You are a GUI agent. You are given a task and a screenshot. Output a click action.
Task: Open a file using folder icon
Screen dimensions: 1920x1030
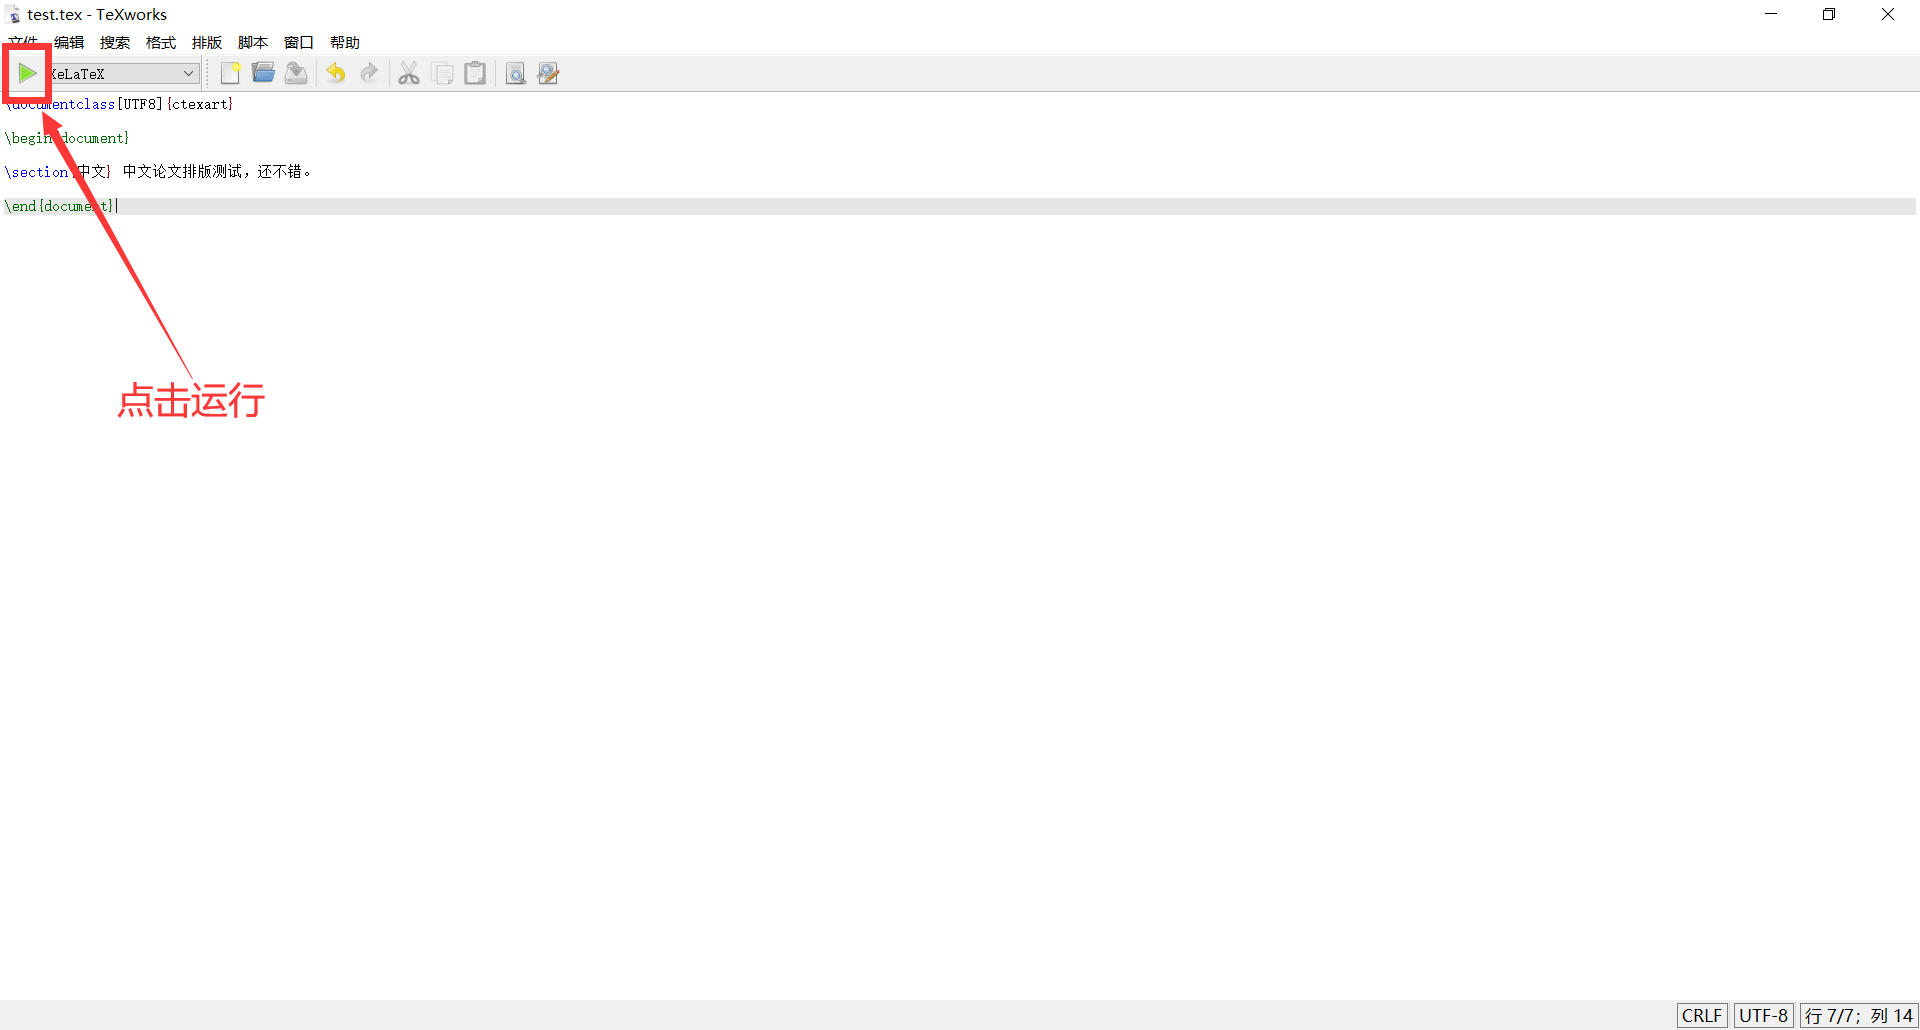pyautogui.click(x=263, y=73)
